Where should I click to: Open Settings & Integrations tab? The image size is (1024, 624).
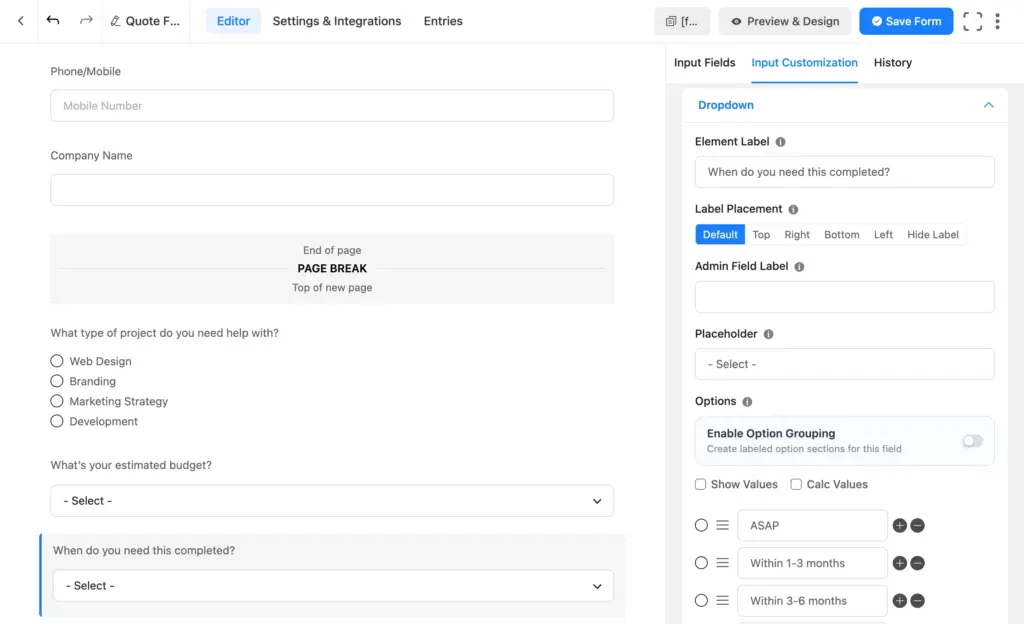(x=337, y=21)
